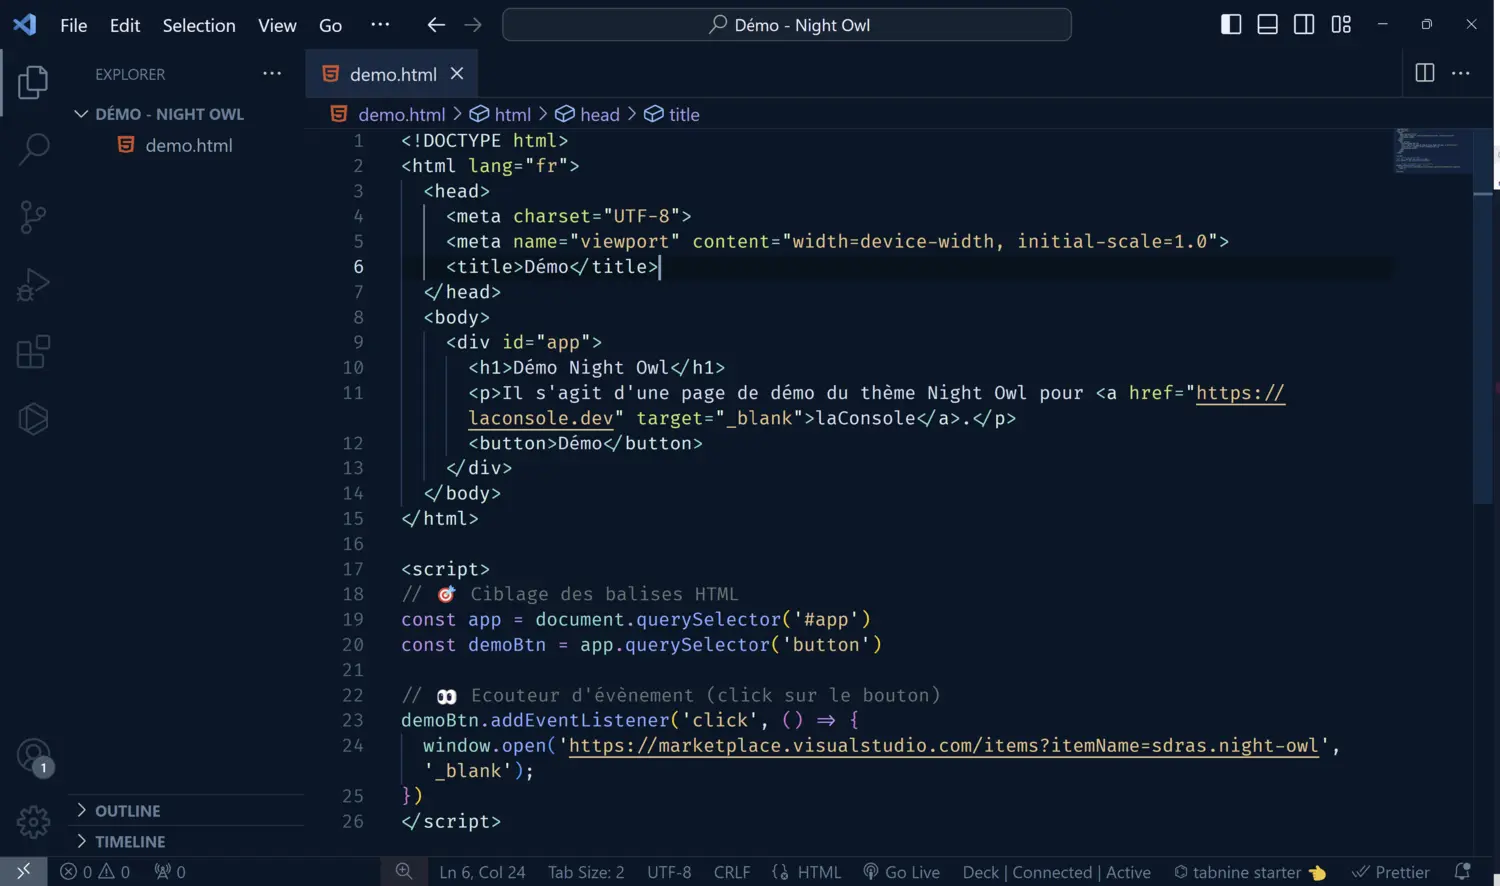Show errors and warnings count
Image resolution: width=1500 pixels, height=886 pixels.
[95, 872]
